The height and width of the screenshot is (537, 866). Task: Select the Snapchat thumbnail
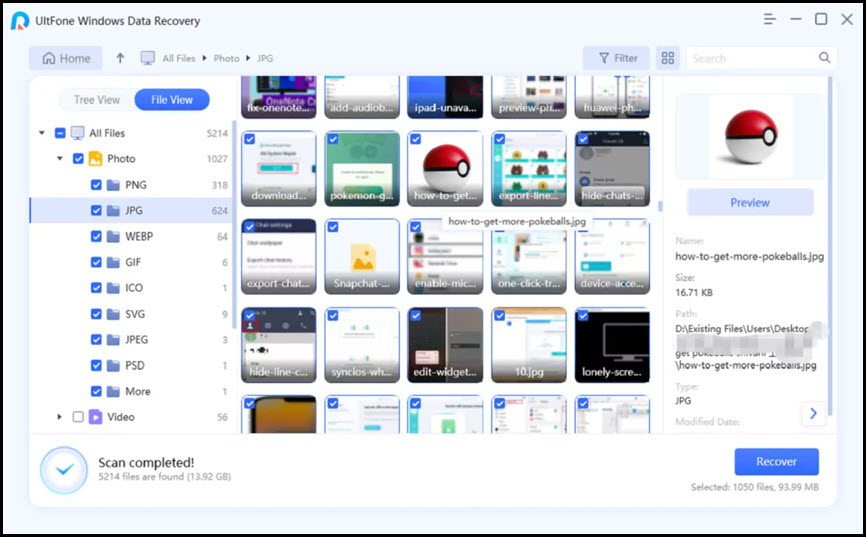[362, 256]
